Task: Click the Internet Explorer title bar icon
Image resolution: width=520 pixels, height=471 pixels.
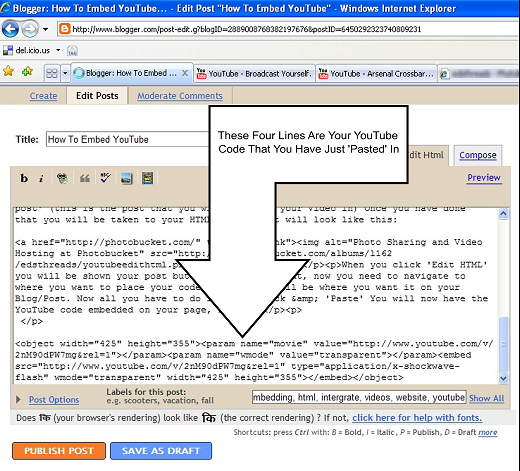Action: 6,7
